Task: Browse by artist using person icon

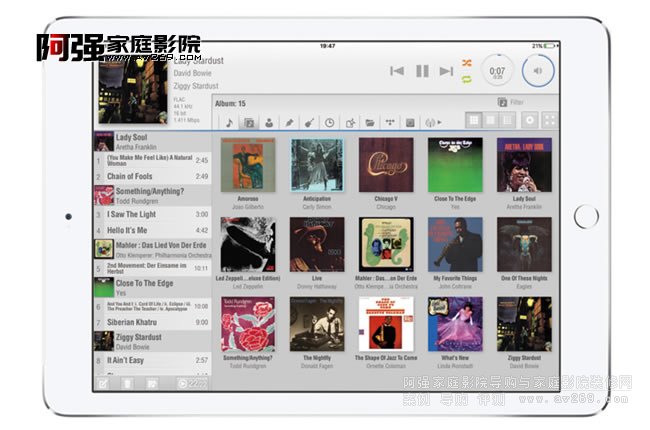Action: pyautogui.click(x=269, y=122)
